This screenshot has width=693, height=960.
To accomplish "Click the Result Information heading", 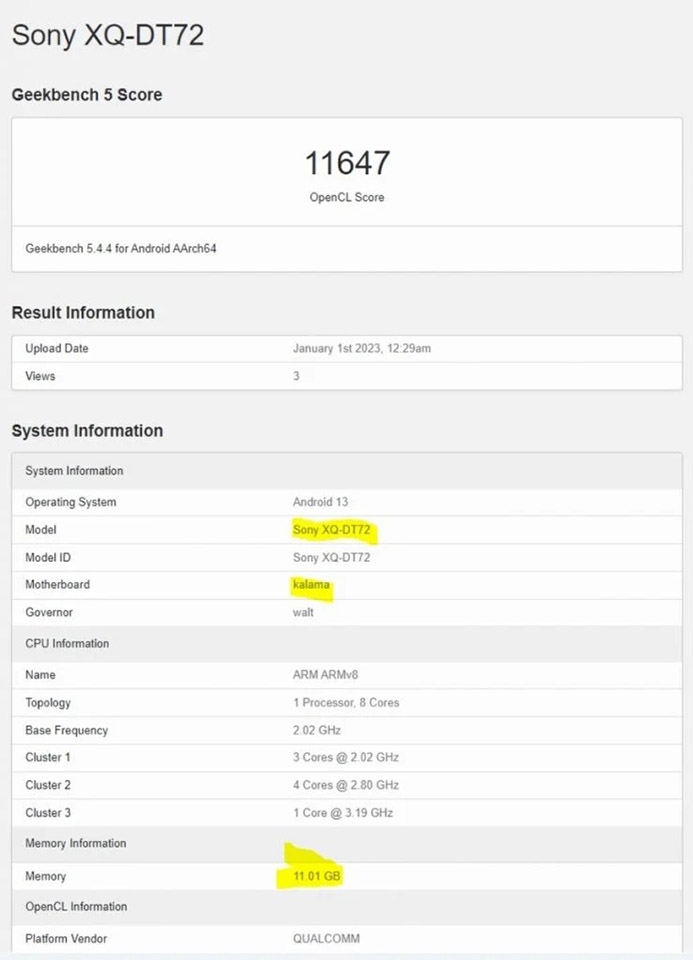I will coord(83,313).
